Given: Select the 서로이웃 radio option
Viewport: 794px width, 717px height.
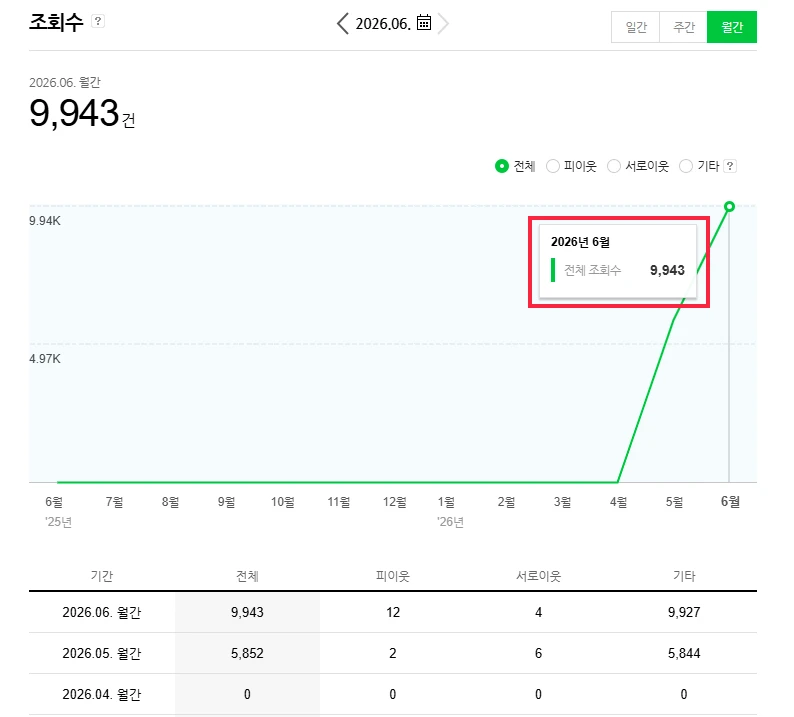Looking at the screenshot, I should 614,166.
